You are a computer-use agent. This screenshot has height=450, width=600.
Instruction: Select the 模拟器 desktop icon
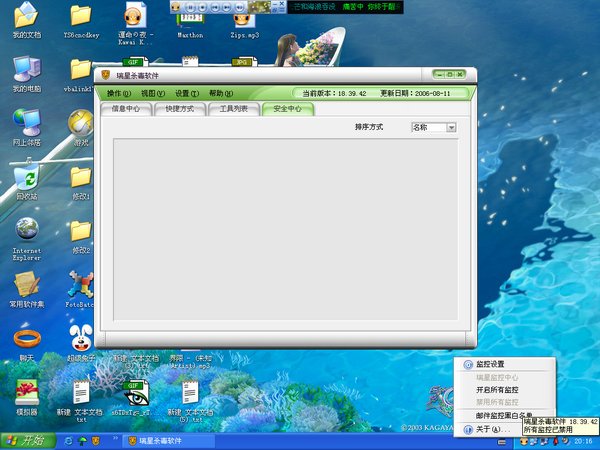[26, 397]
